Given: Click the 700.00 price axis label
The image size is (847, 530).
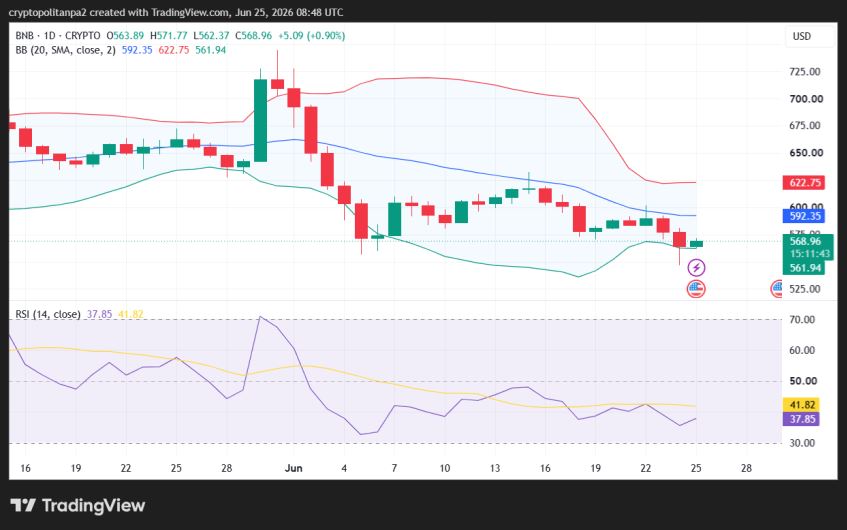Looking at the screenshot, I should coord(806,99).
